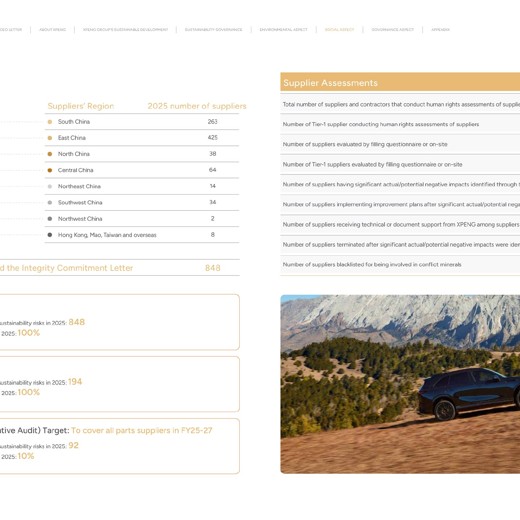
Task: Open the CEO Letter navigation tab
Action: (x=11, y=30)
